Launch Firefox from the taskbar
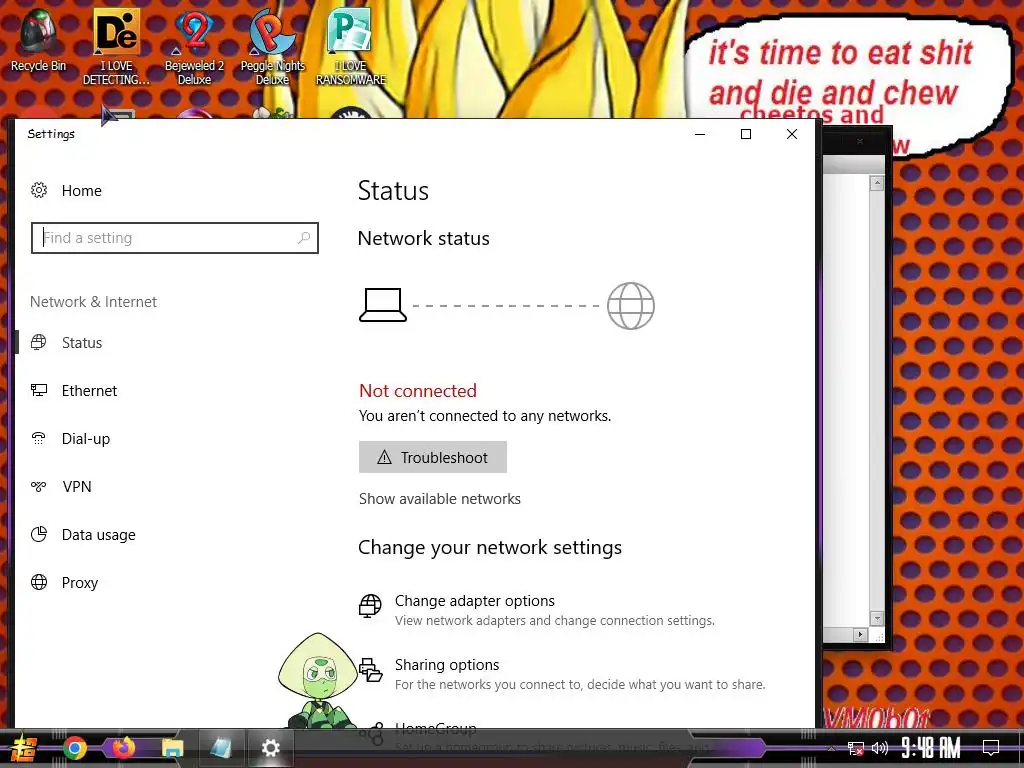 click(123, 748)
